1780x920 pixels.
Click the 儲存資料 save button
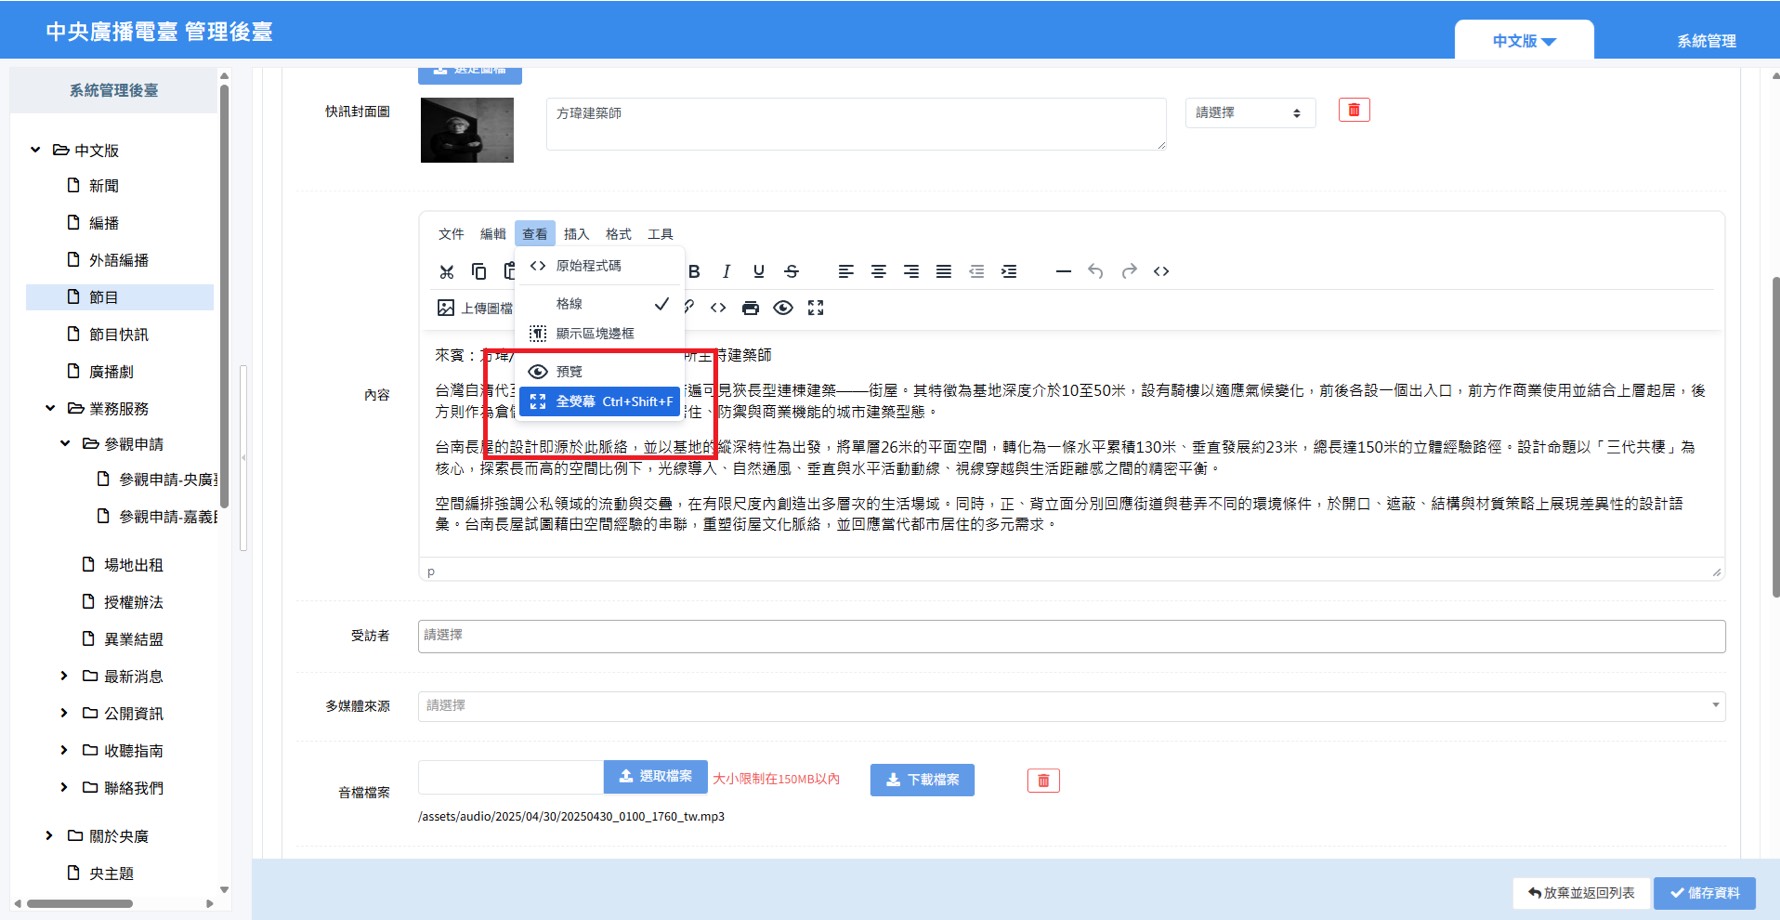(x=1704, y=893)
